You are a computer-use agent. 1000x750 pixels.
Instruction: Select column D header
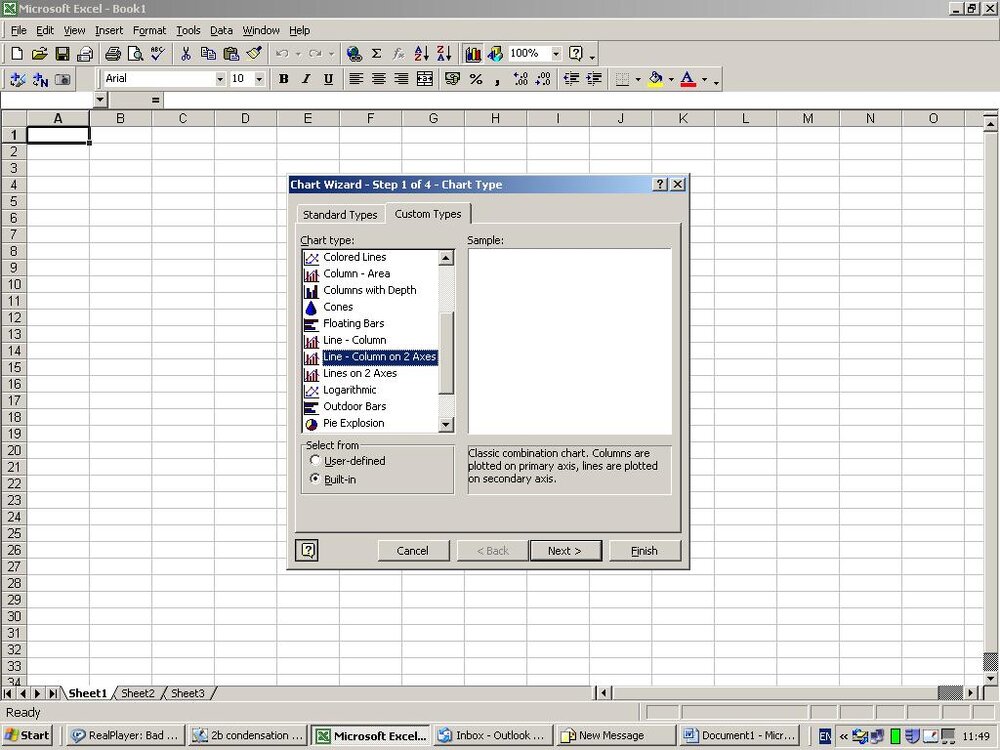pyautogui.click(x=245, y=118)
